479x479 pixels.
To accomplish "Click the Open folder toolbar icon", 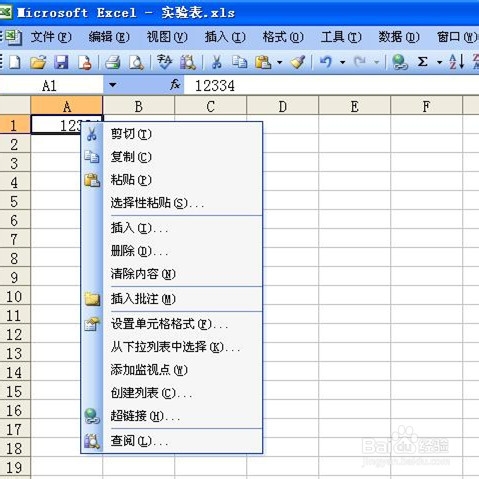I will pos(38,62).
